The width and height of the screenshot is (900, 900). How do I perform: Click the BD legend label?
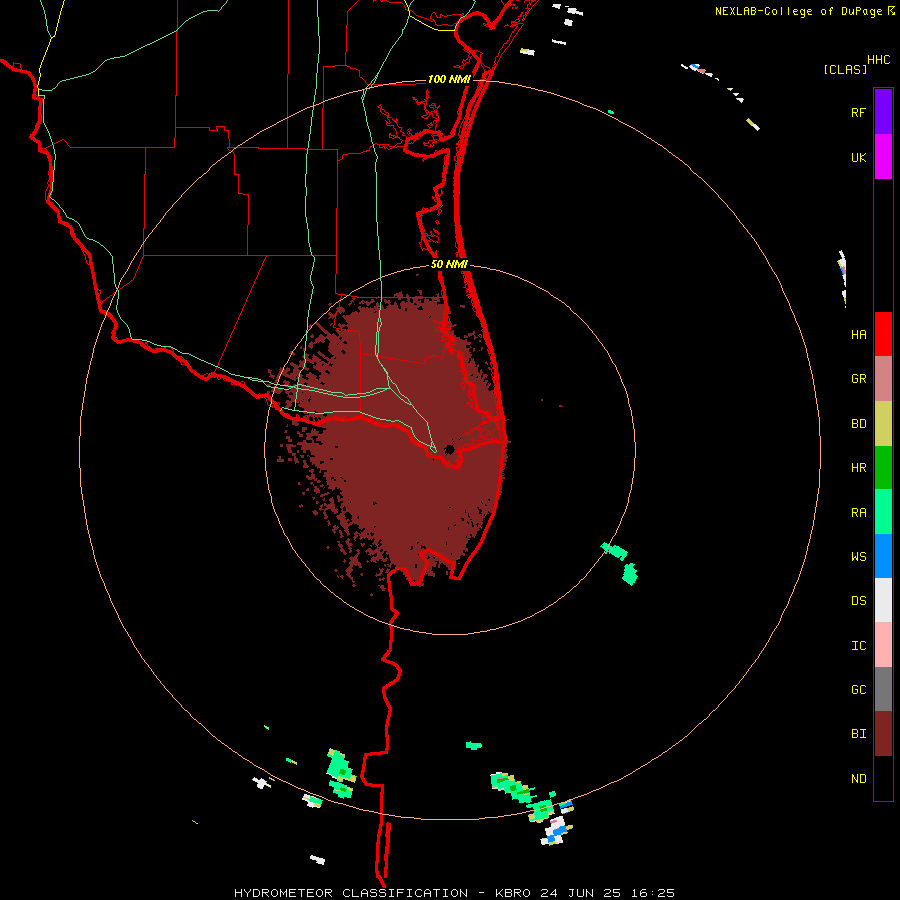[858, 424]
